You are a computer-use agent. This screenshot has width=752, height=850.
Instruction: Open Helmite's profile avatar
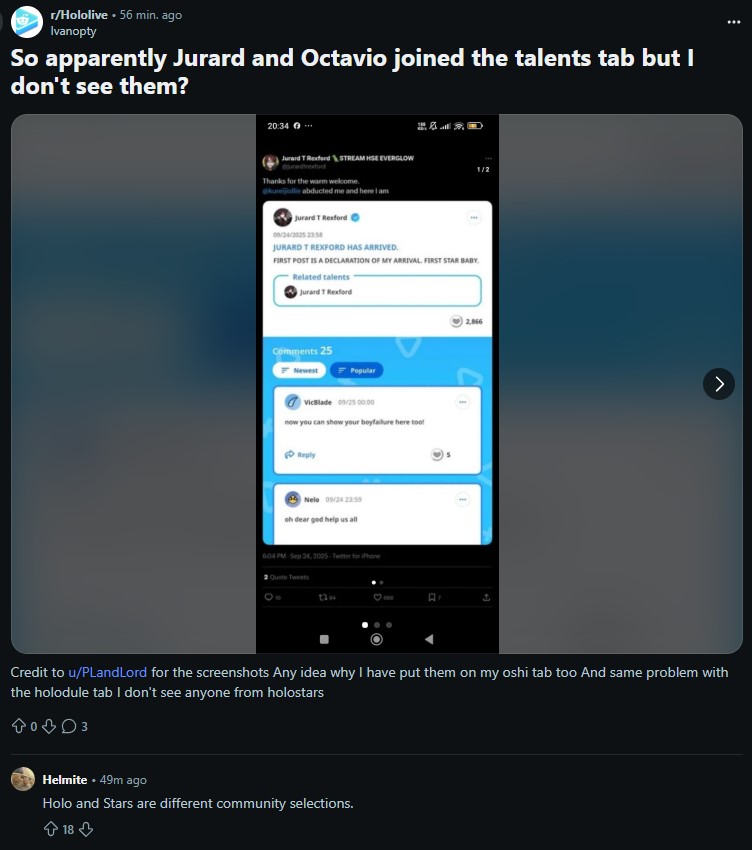23,780
